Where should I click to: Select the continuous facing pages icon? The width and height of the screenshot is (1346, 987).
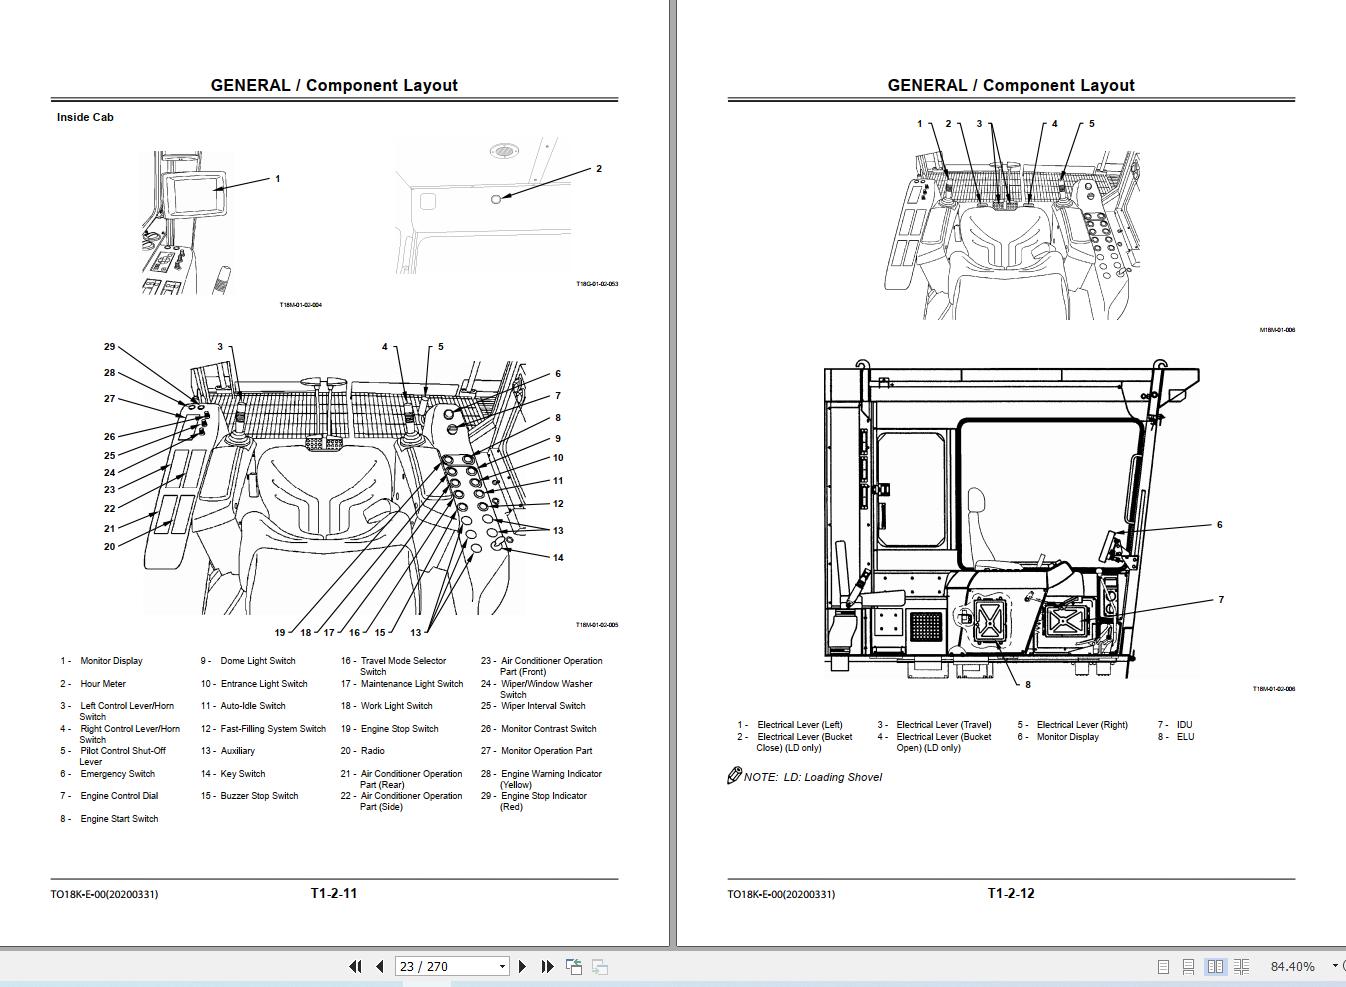point(1242,966)
